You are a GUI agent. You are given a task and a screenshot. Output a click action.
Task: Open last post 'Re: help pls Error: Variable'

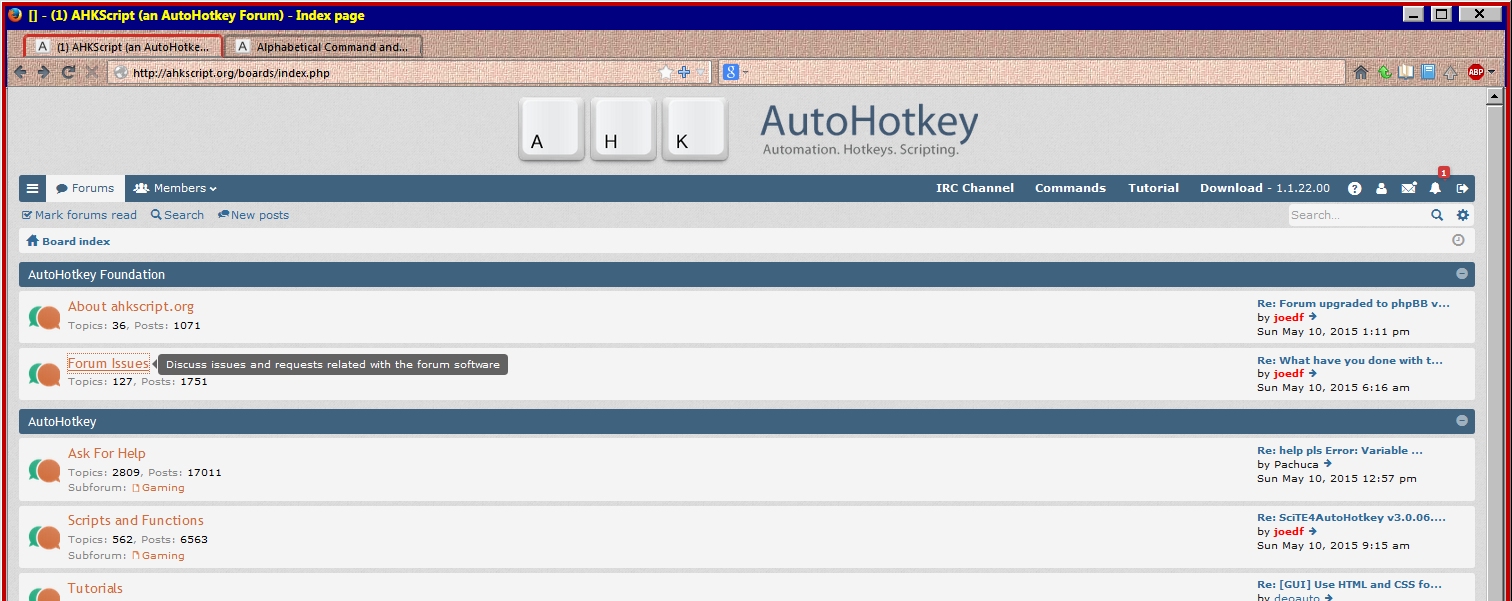[x=1340, y=450]
